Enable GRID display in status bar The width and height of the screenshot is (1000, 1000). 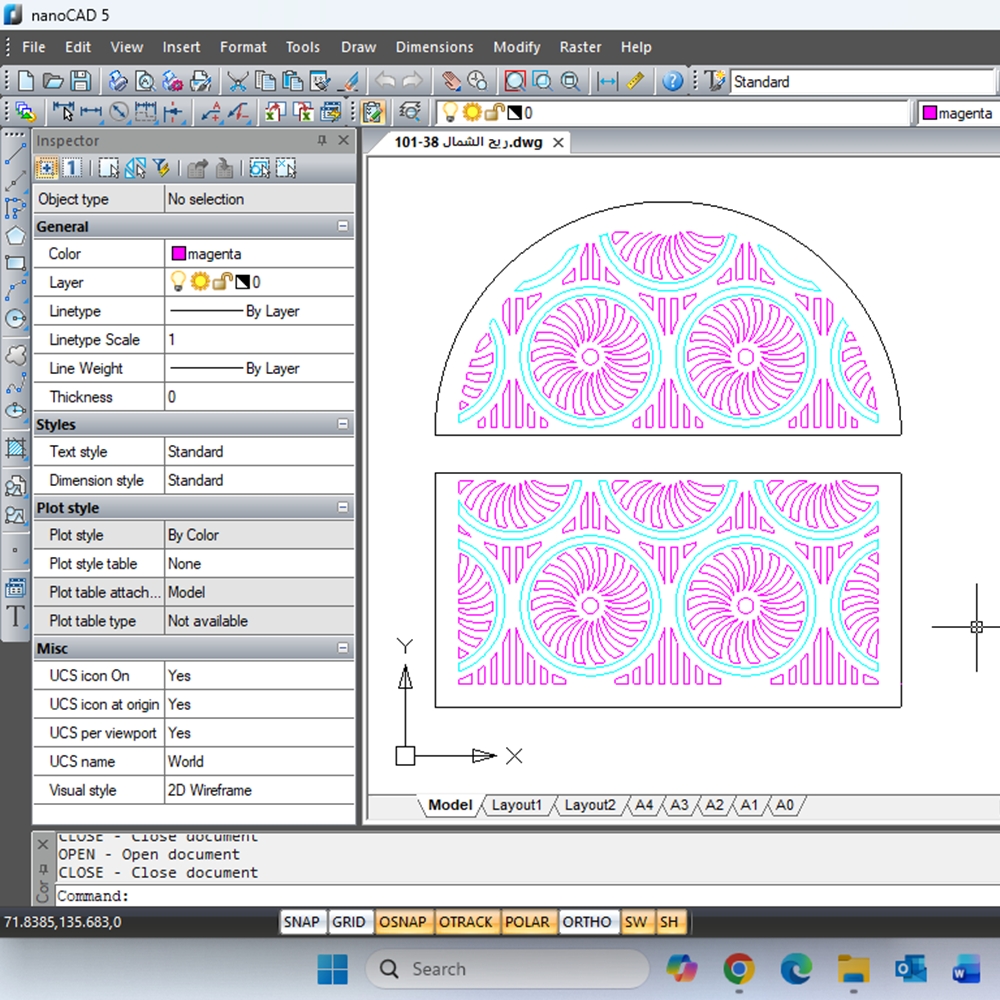348,922
